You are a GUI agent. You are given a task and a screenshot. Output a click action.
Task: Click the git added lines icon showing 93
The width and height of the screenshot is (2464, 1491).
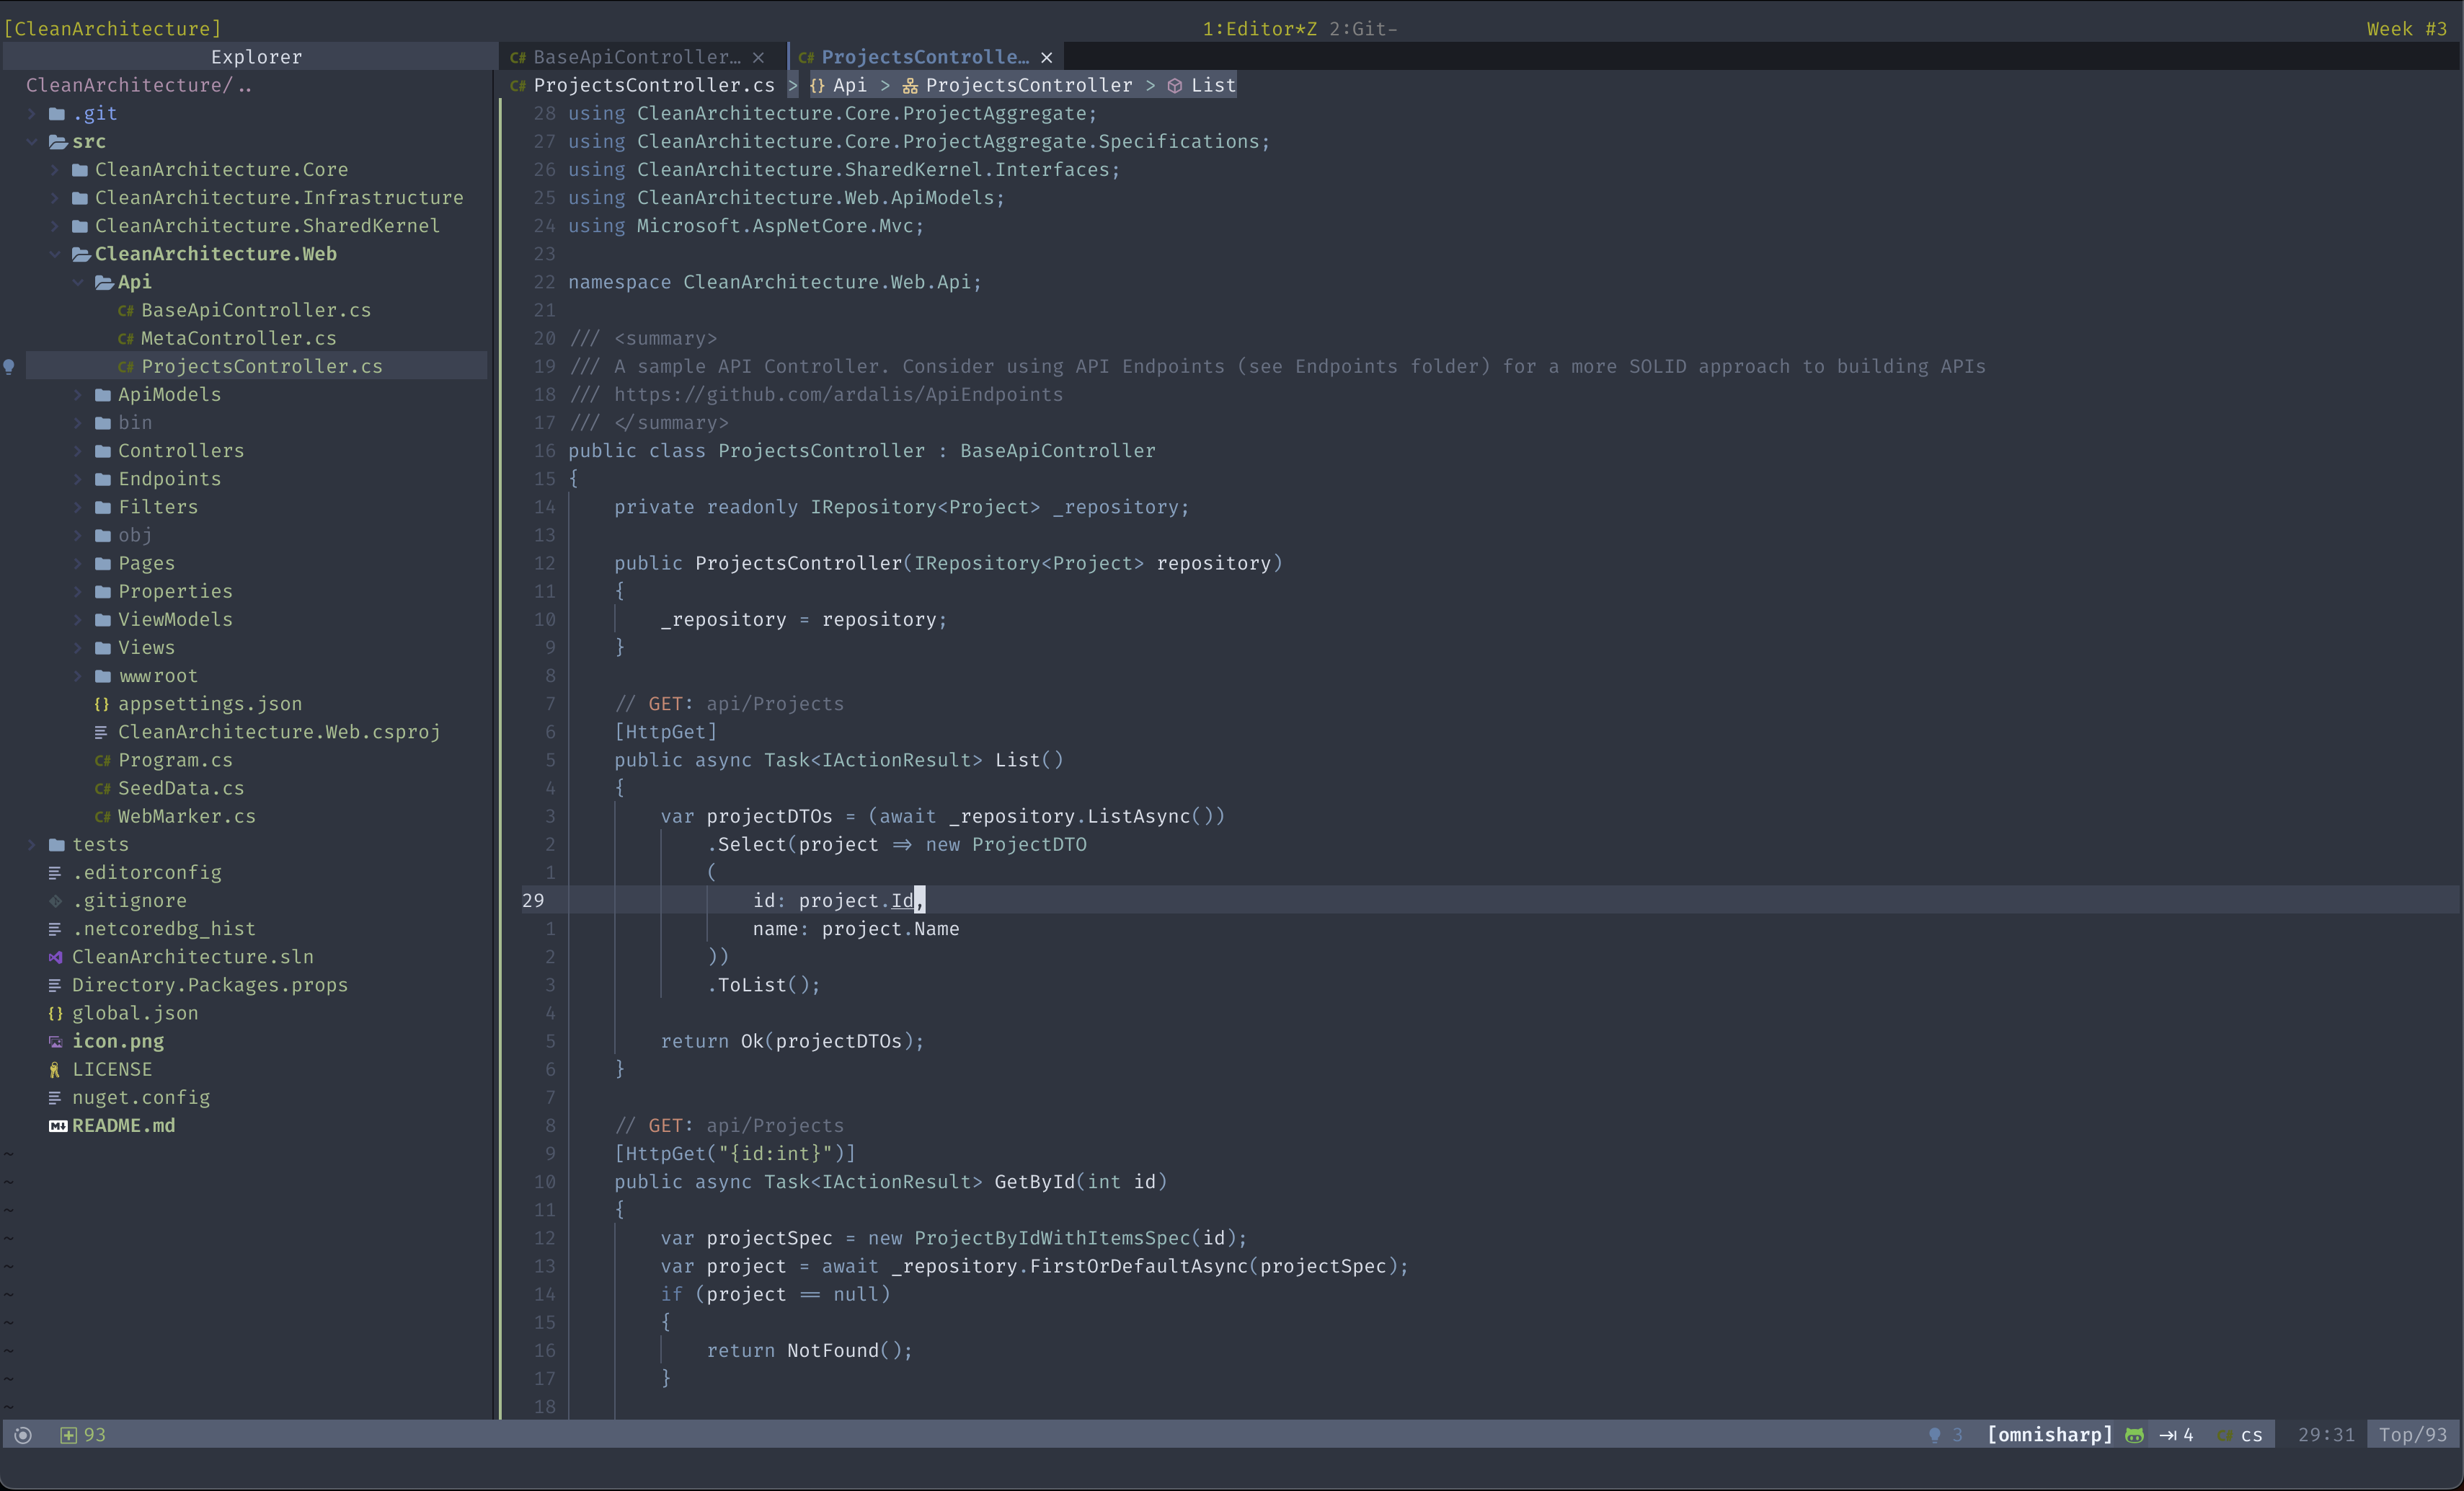[x=68, y=1435]
